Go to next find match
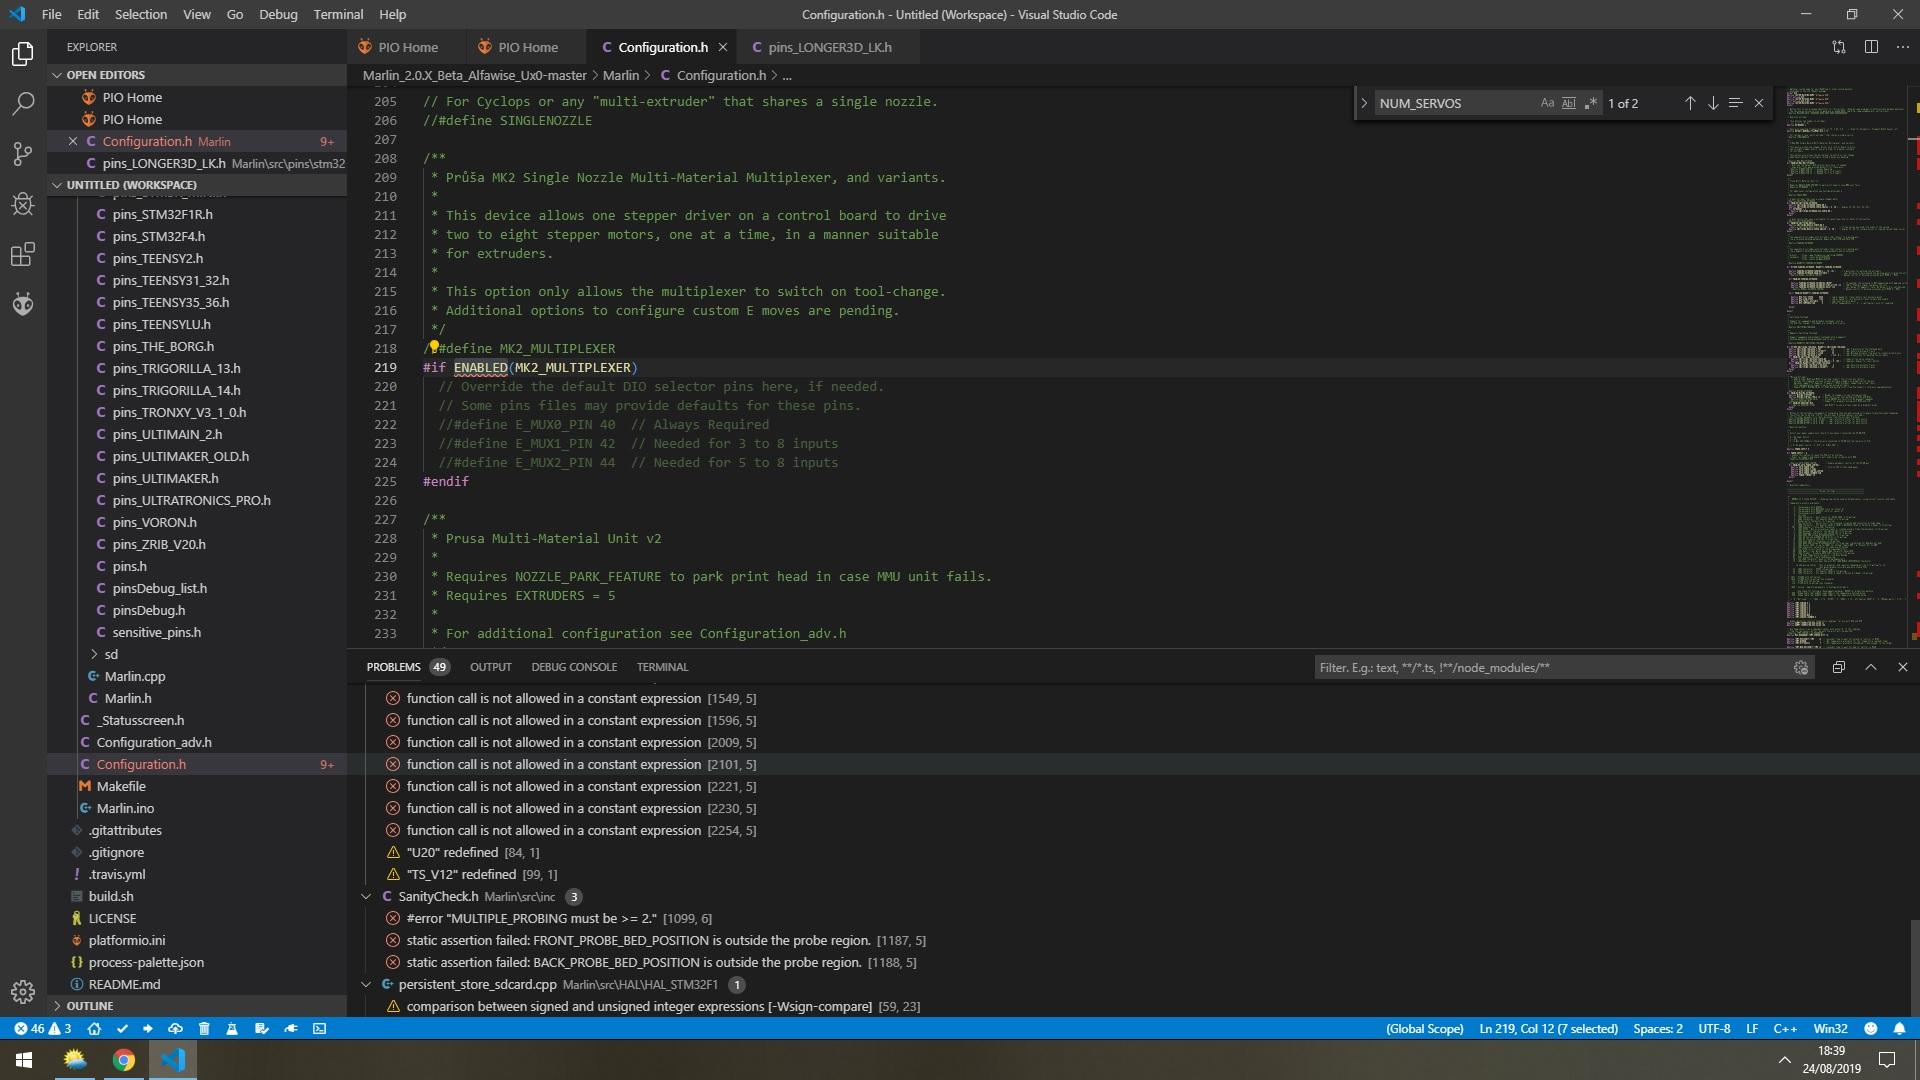 point(1713,103)
